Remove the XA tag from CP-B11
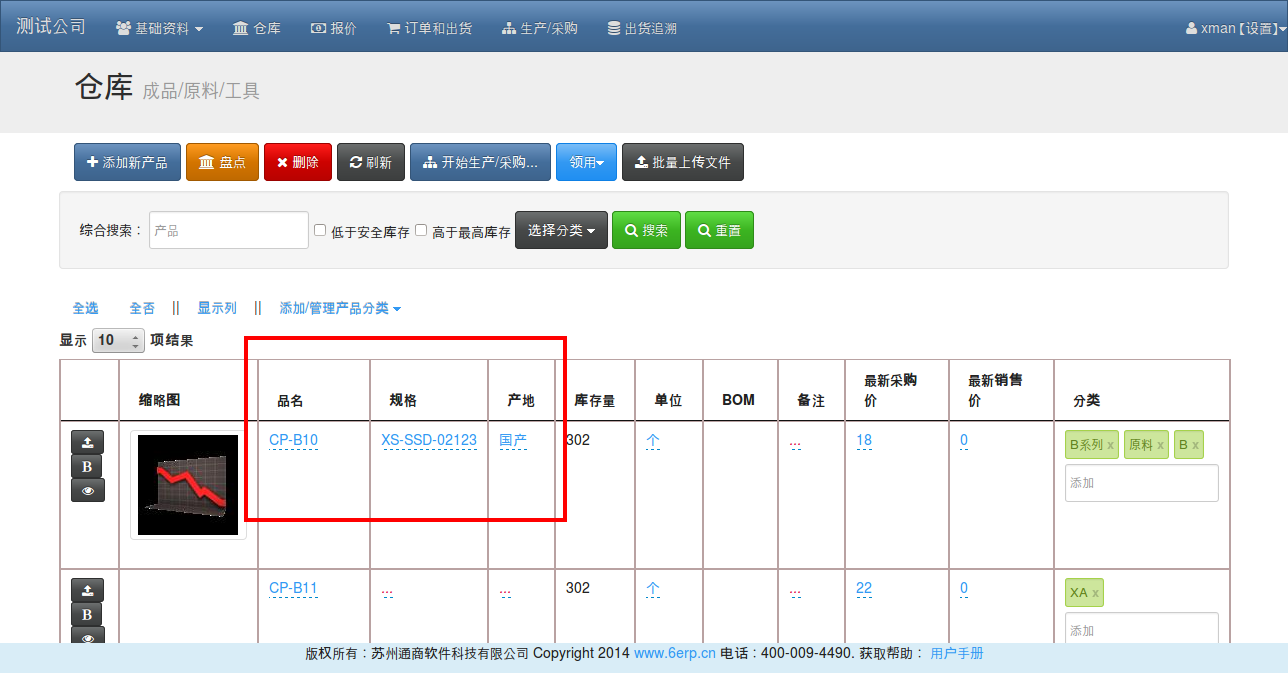Image resolution: width=1288 pixels, height=673 pixels. click(1095, 593)
